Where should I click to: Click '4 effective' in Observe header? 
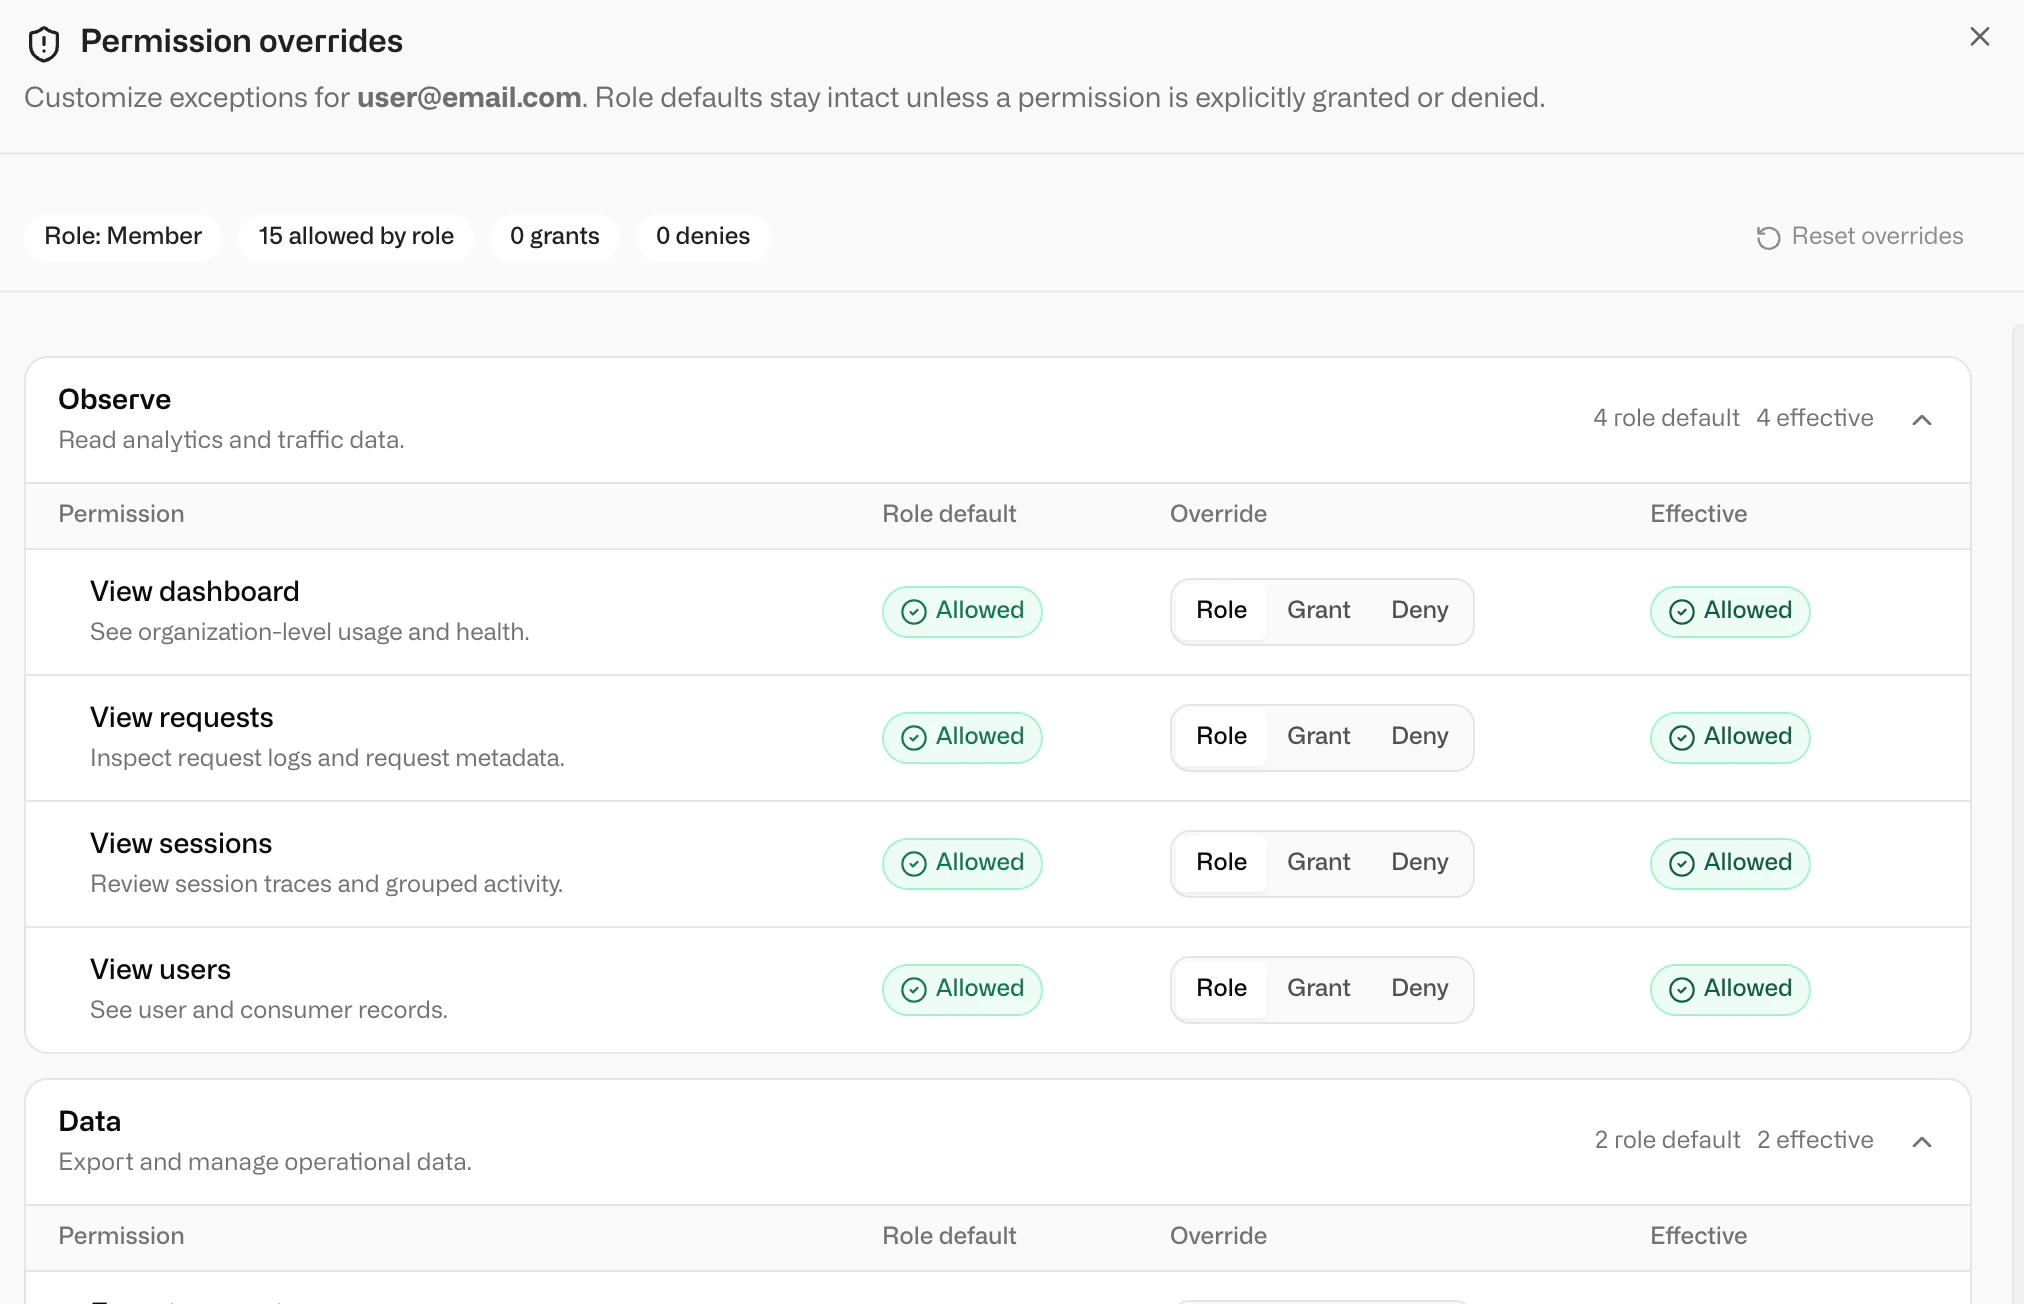click(1815, 418)
